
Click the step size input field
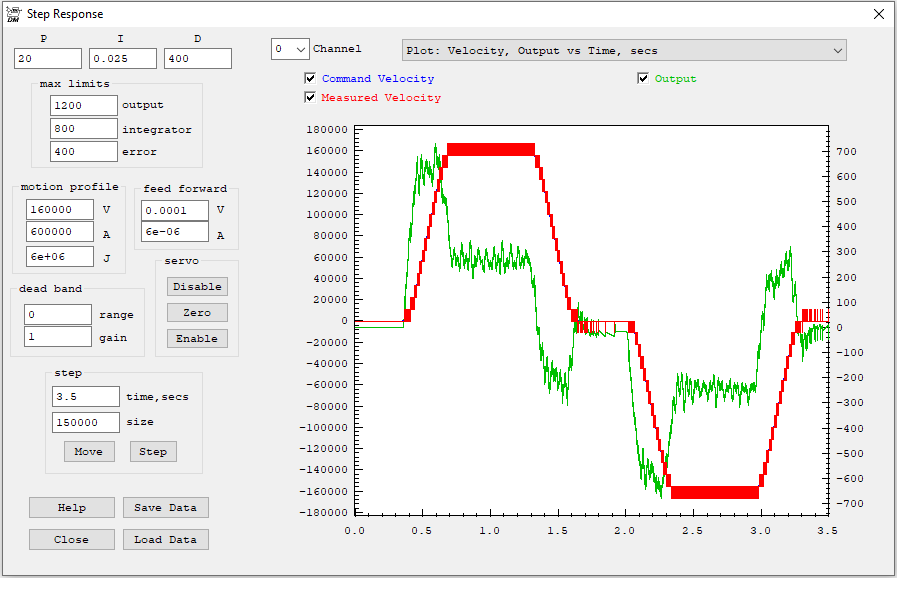point(85,423)
